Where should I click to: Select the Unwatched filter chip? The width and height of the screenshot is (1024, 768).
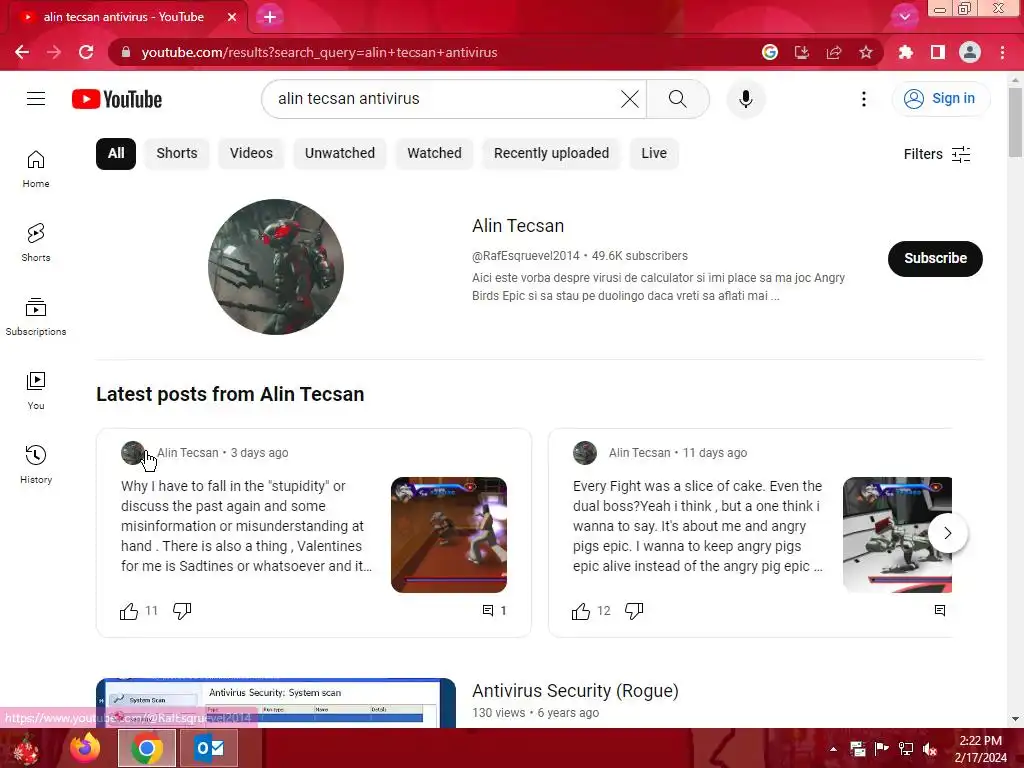point(340,153)
